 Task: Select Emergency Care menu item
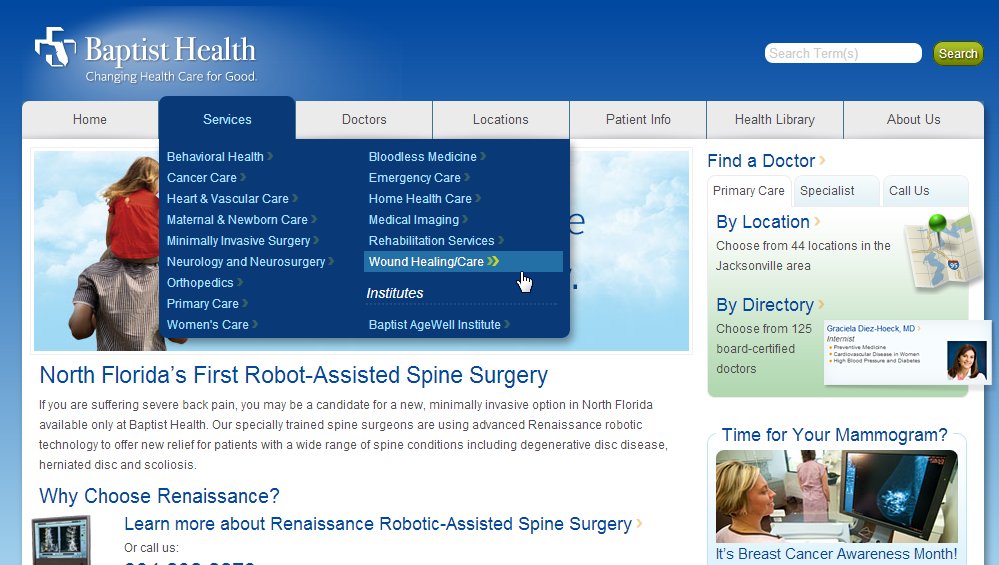pos(415,178)
